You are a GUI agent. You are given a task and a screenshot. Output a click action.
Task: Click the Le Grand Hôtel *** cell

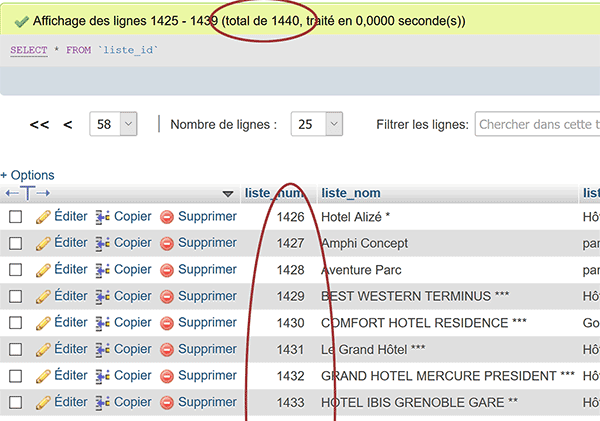373,350
